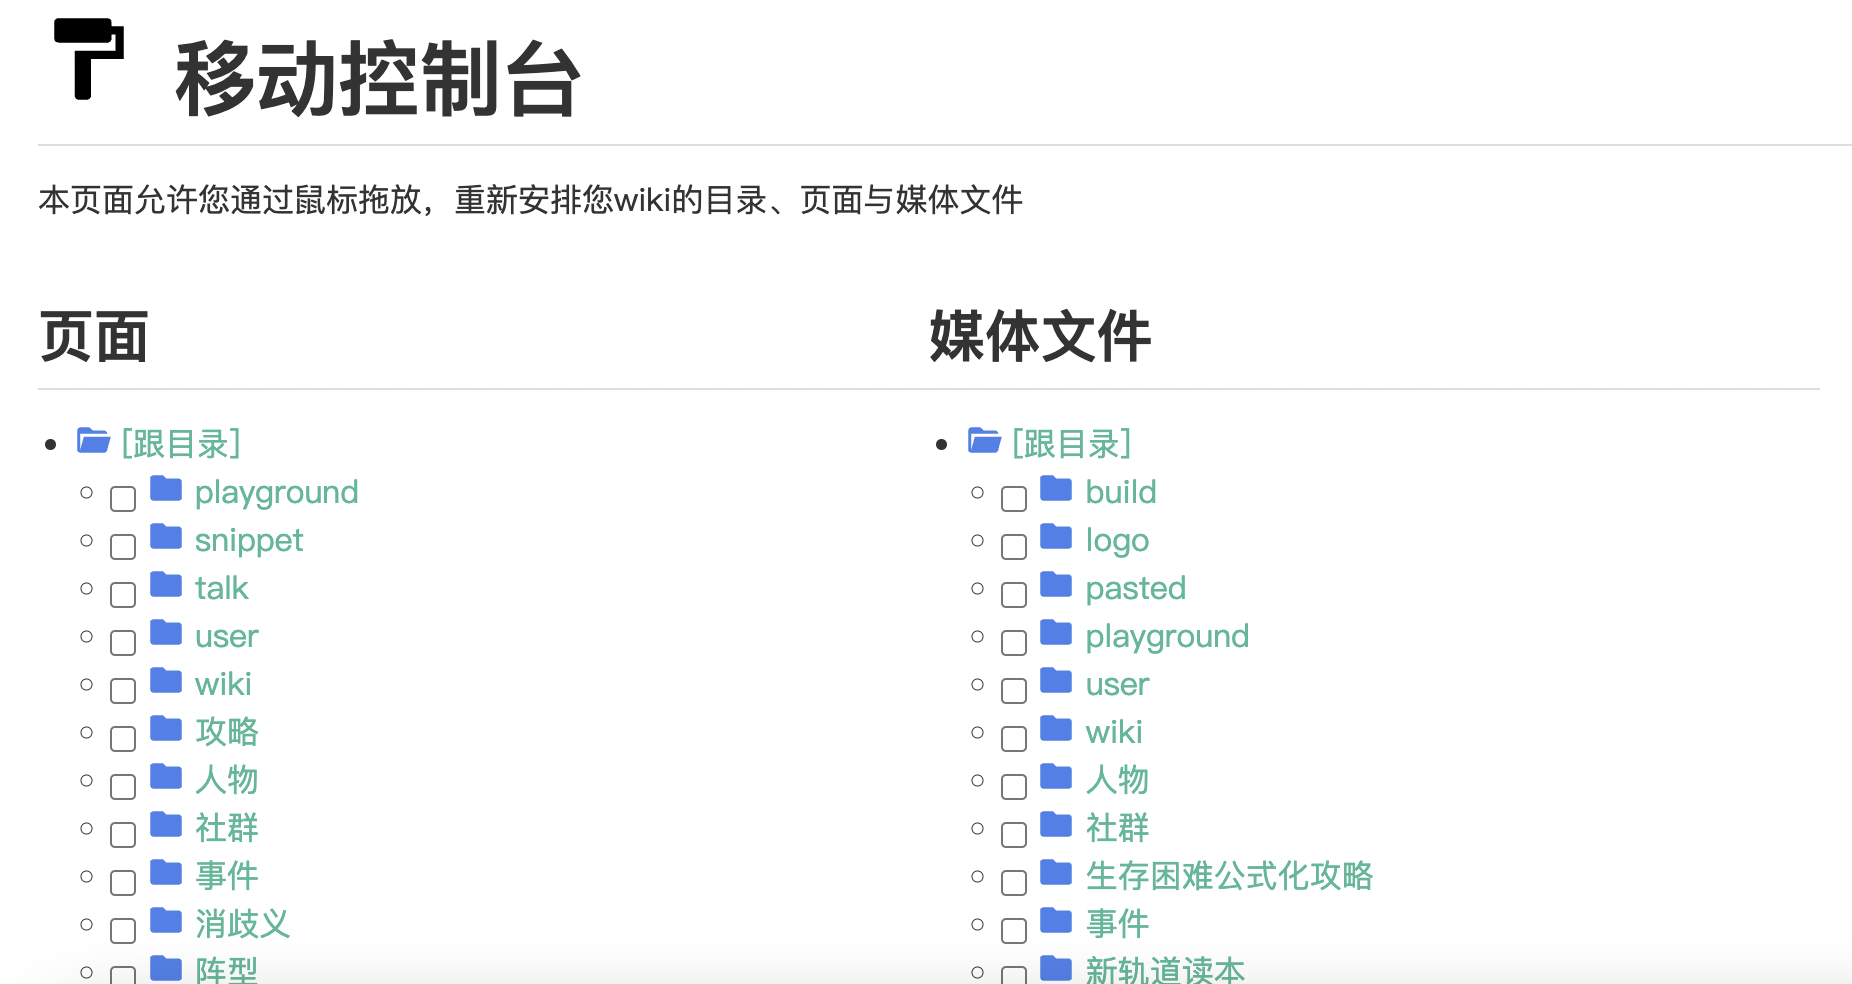This screenshot has width=1852, height=984.
Task: Click the folder icon beside pages talk
Action: point(166,586)
